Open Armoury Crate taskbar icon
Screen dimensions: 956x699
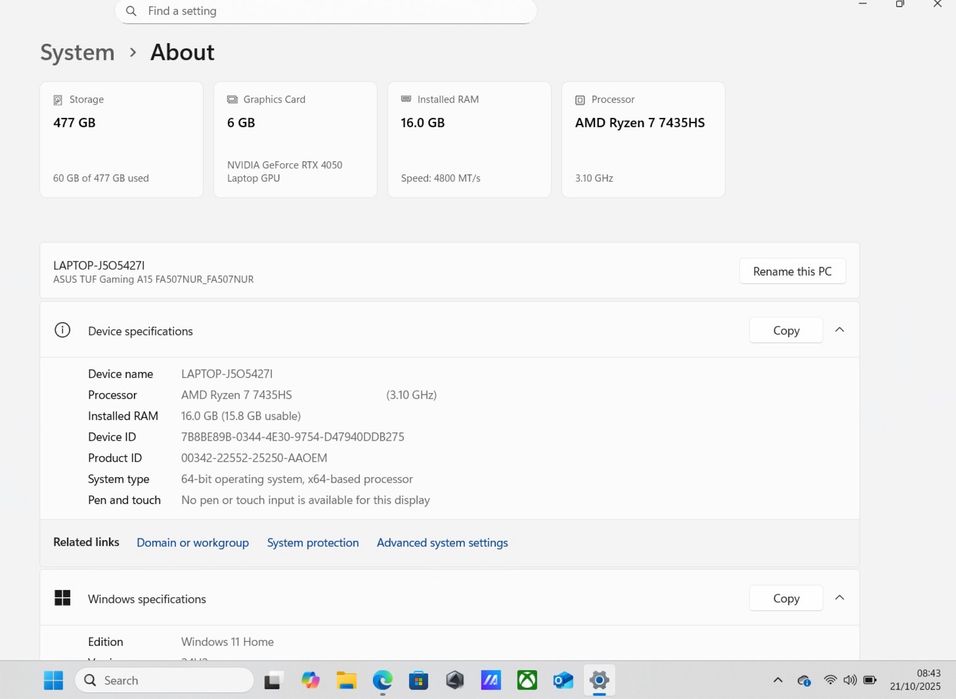pos(455,679)
